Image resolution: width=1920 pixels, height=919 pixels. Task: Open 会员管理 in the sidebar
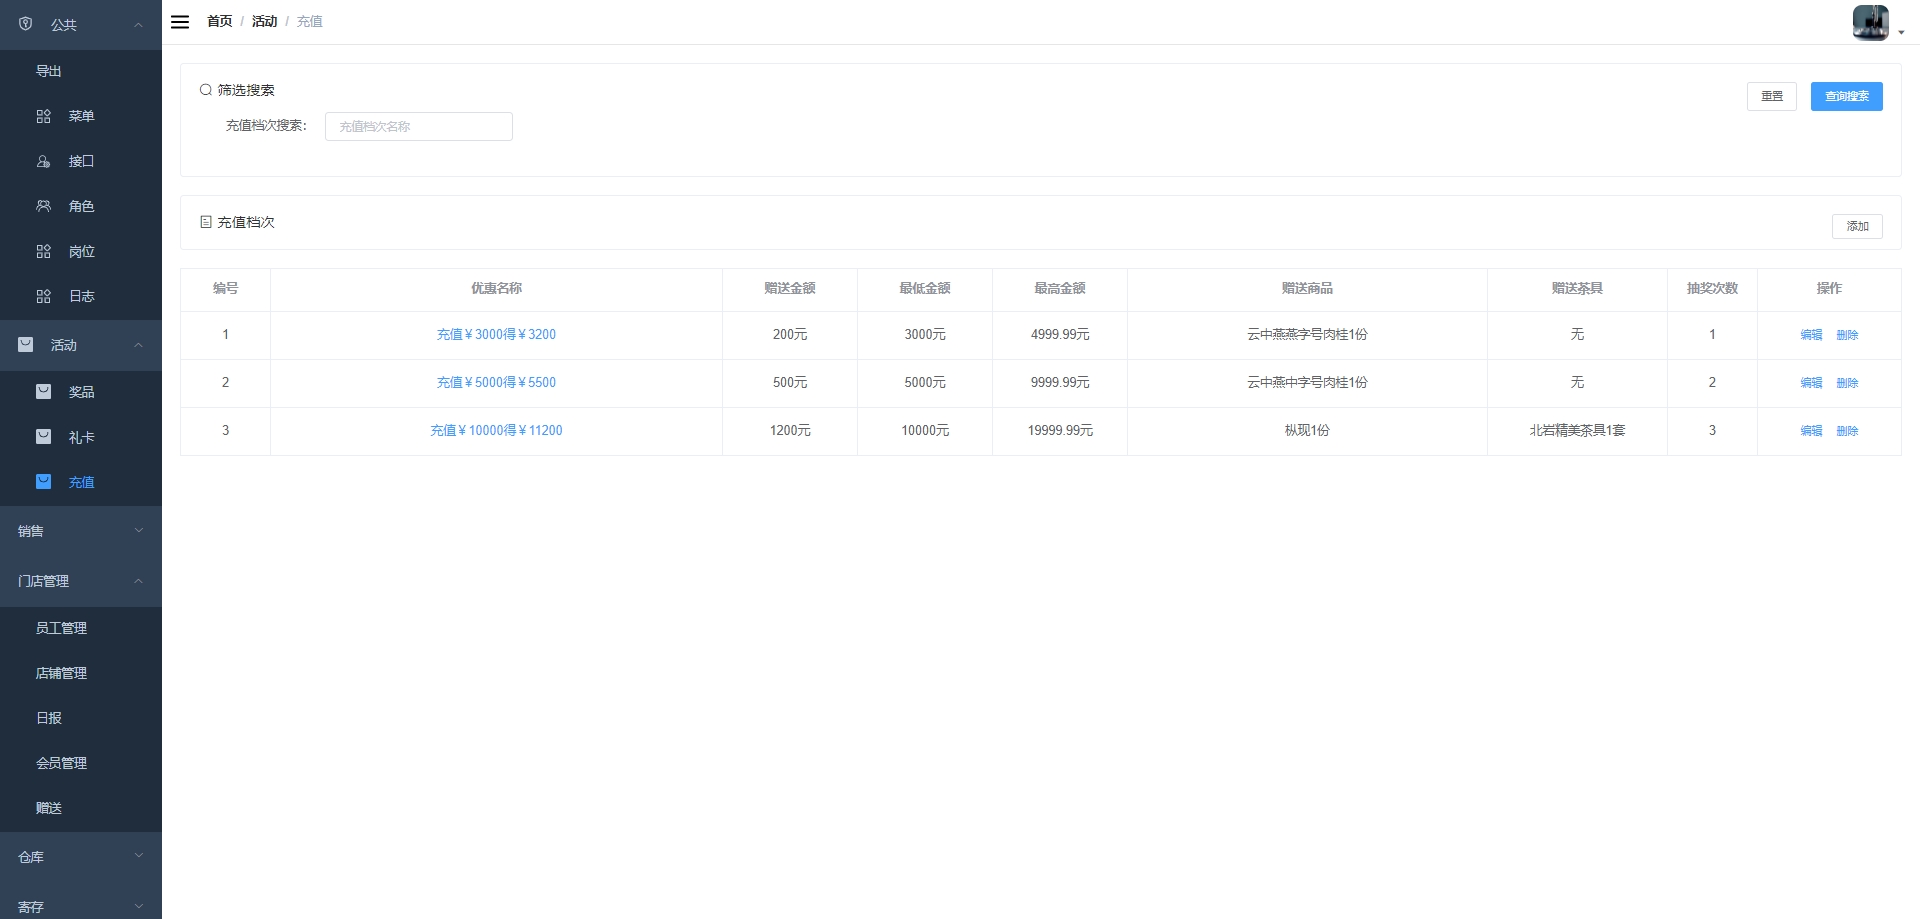81,763
